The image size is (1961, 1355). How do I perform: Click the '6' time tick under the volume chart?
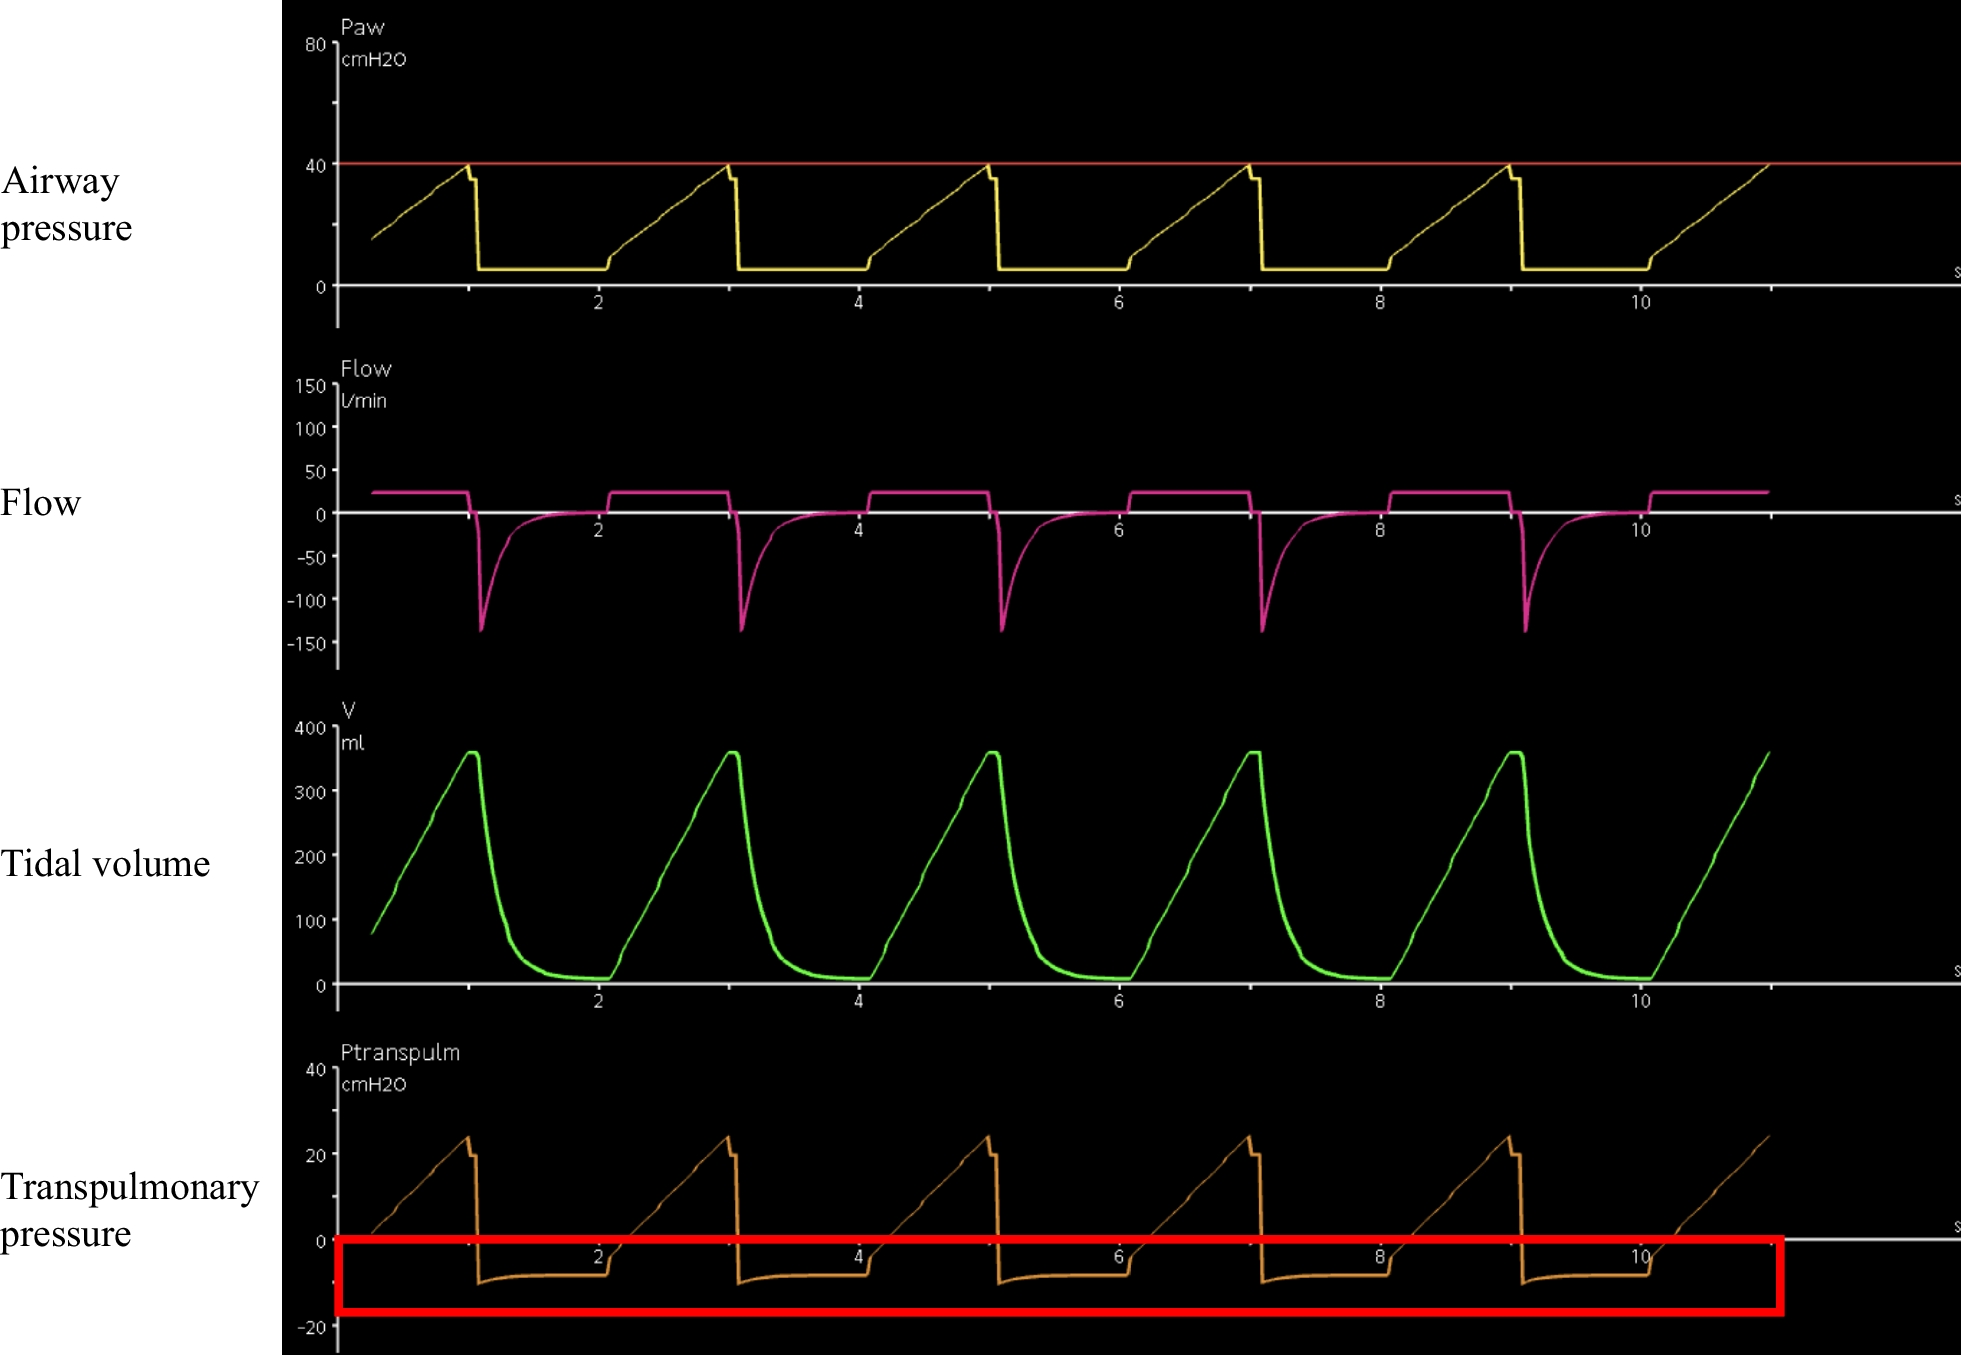point(1119,1001)
